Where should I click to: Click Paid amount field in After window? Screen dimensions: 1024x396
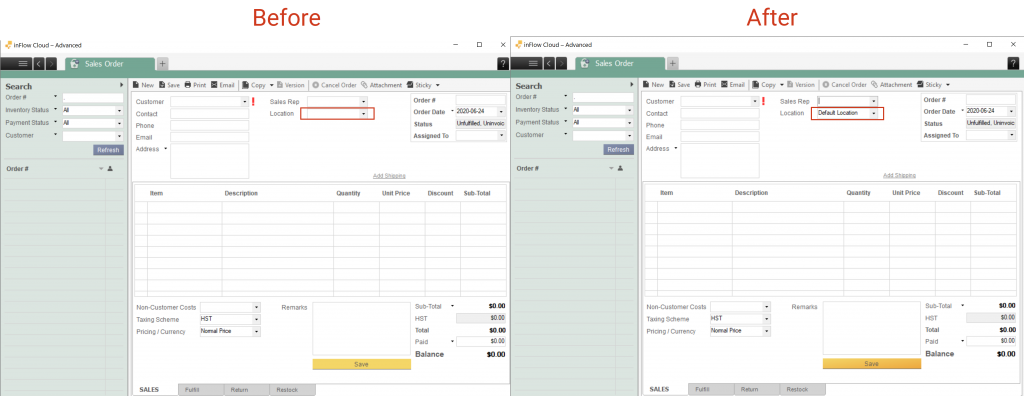point(991,341)
